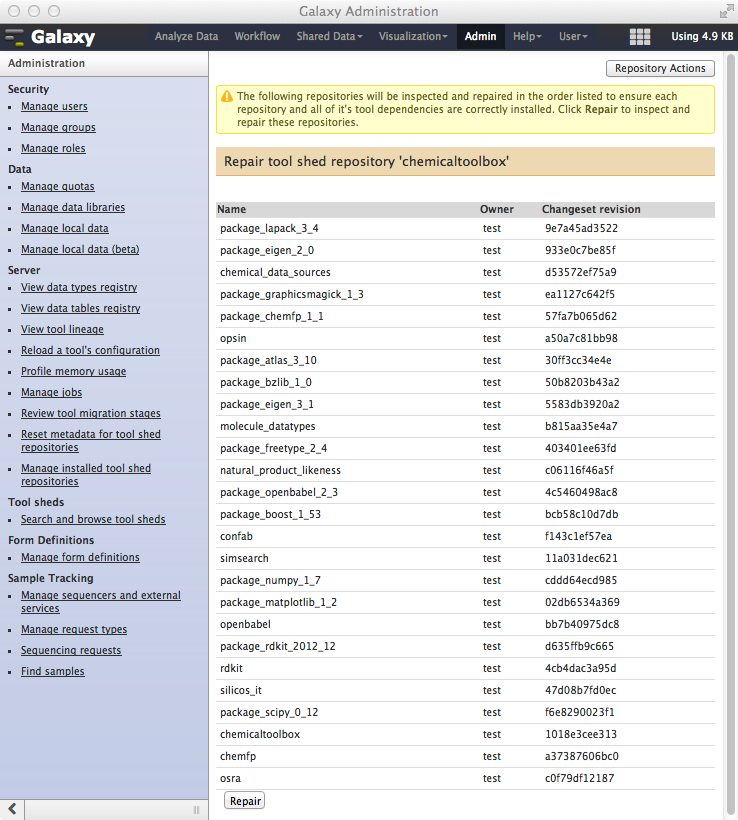Select simsearch row name
Viewport: 738px width, 820px height.
point(244,558)
